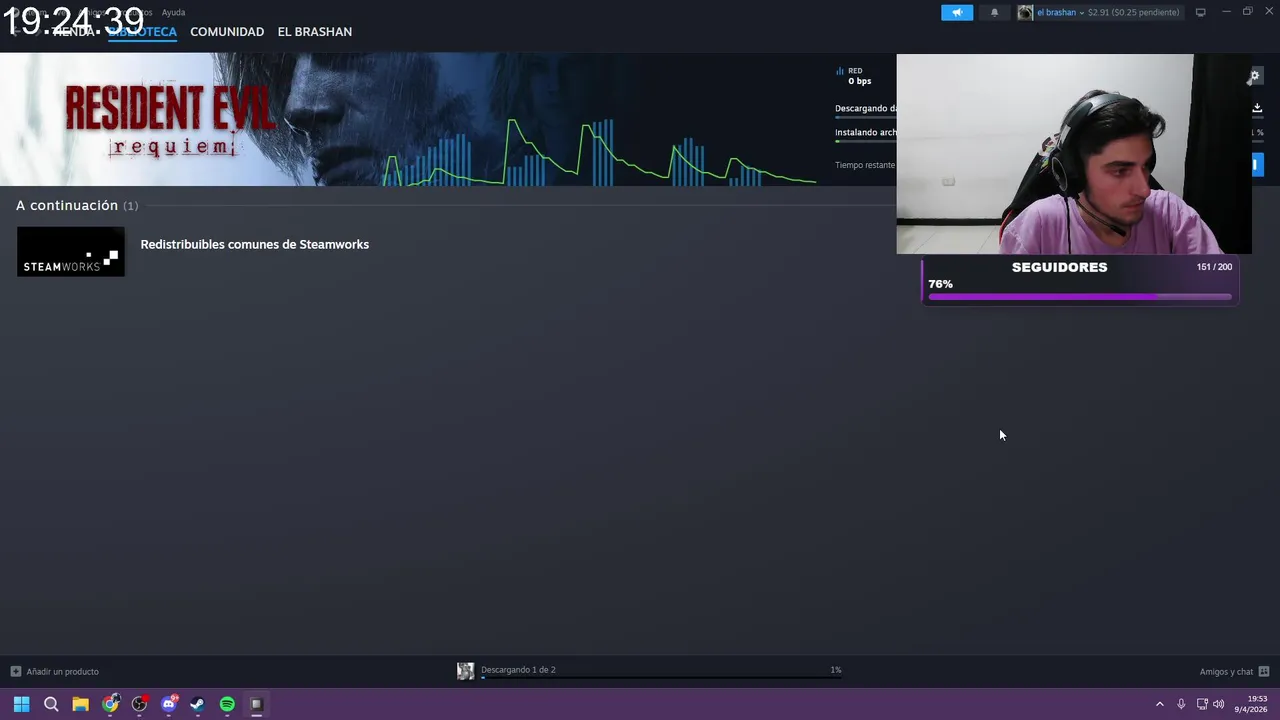Click the RED network bars icon
This screenshot has height=720, width=1280.
(x=840, y=71)
